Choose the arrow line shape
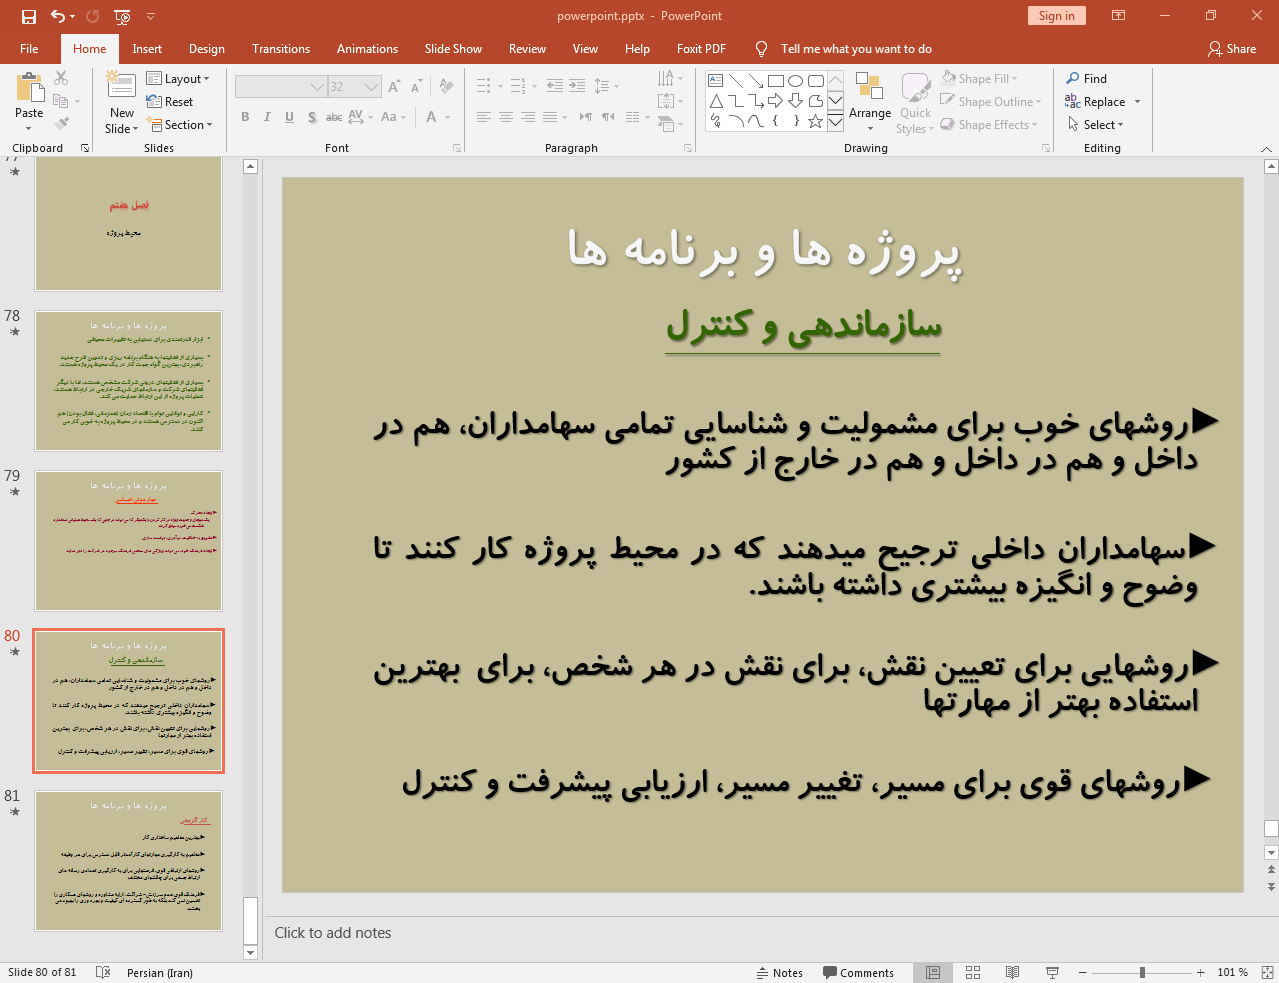Image resolution: width=1279 pixels, height=983 pixels. tap(756, 81)
